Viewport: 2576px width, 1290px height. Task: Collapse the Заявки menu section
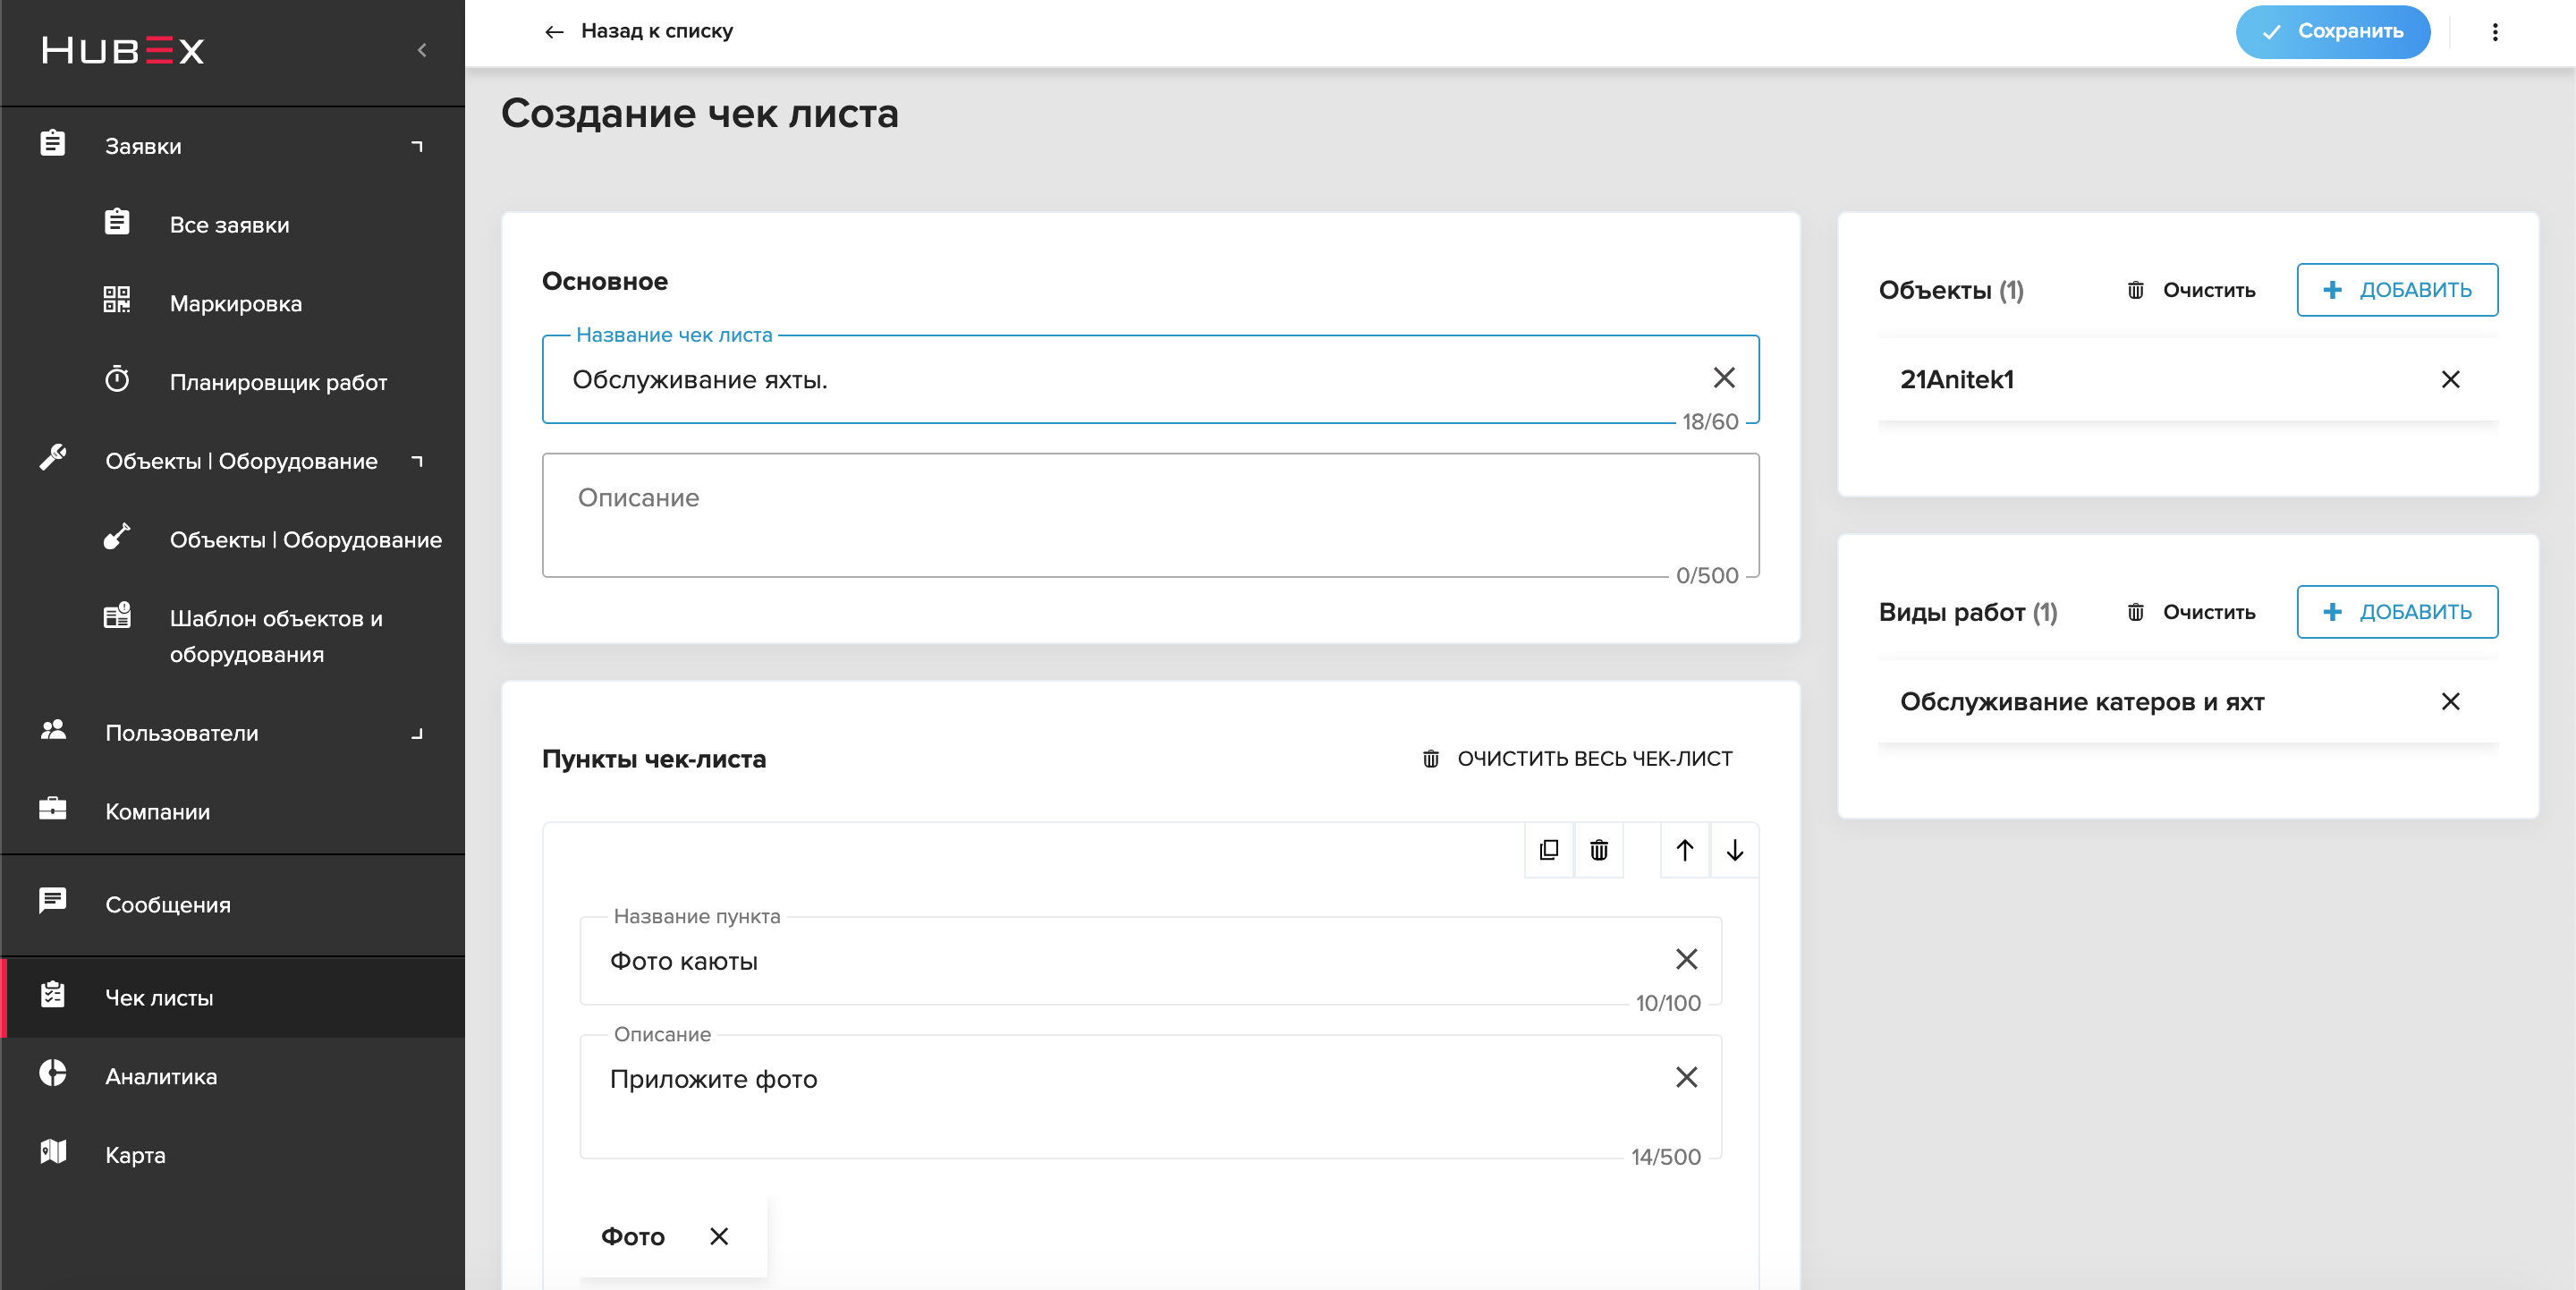pos(417,146)
